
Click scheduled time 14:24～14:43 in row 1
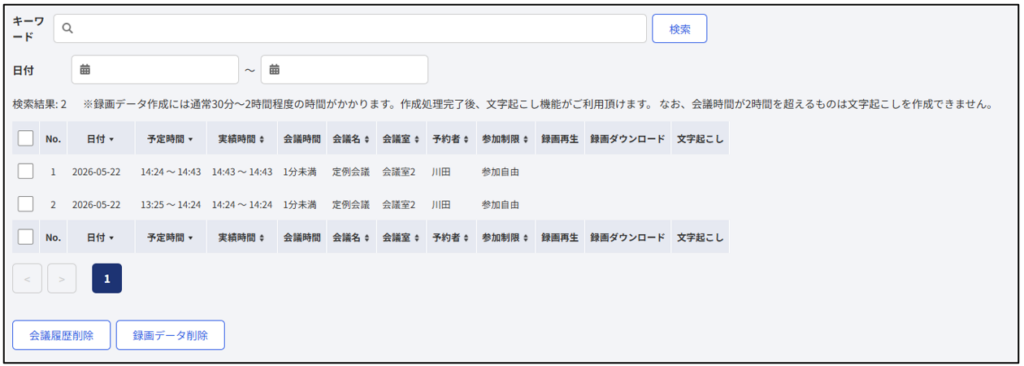pos(170,172)
